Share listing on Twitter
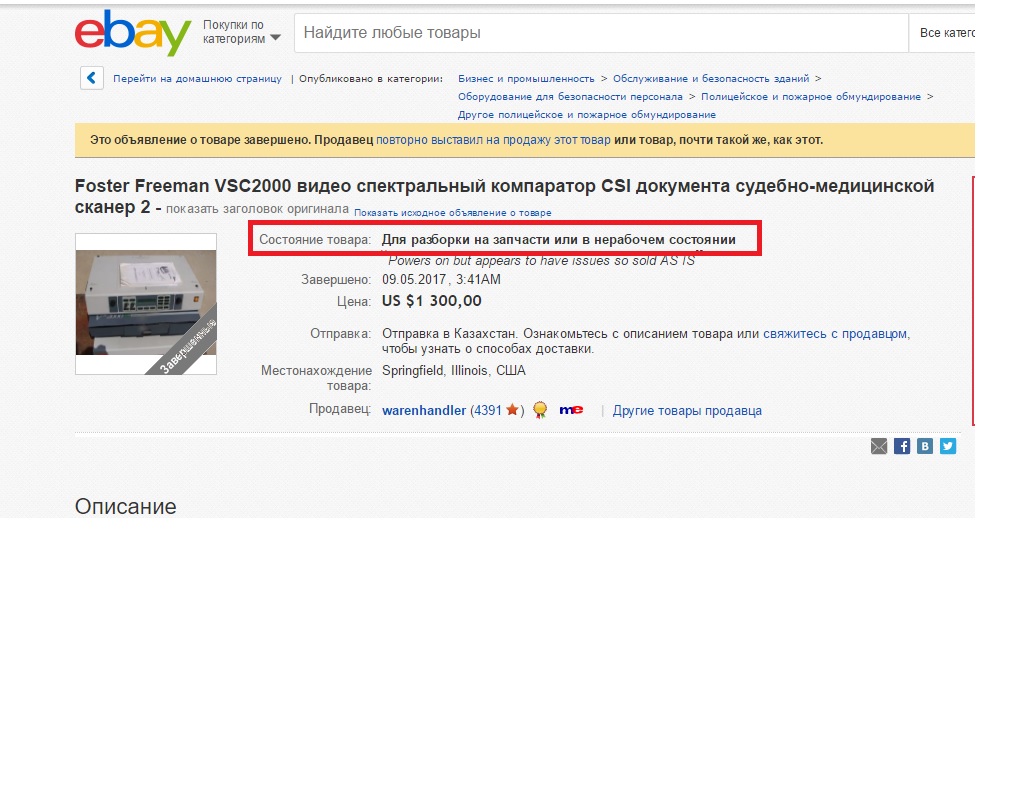This screenshot has height=800, width=1032. point(948,447)
